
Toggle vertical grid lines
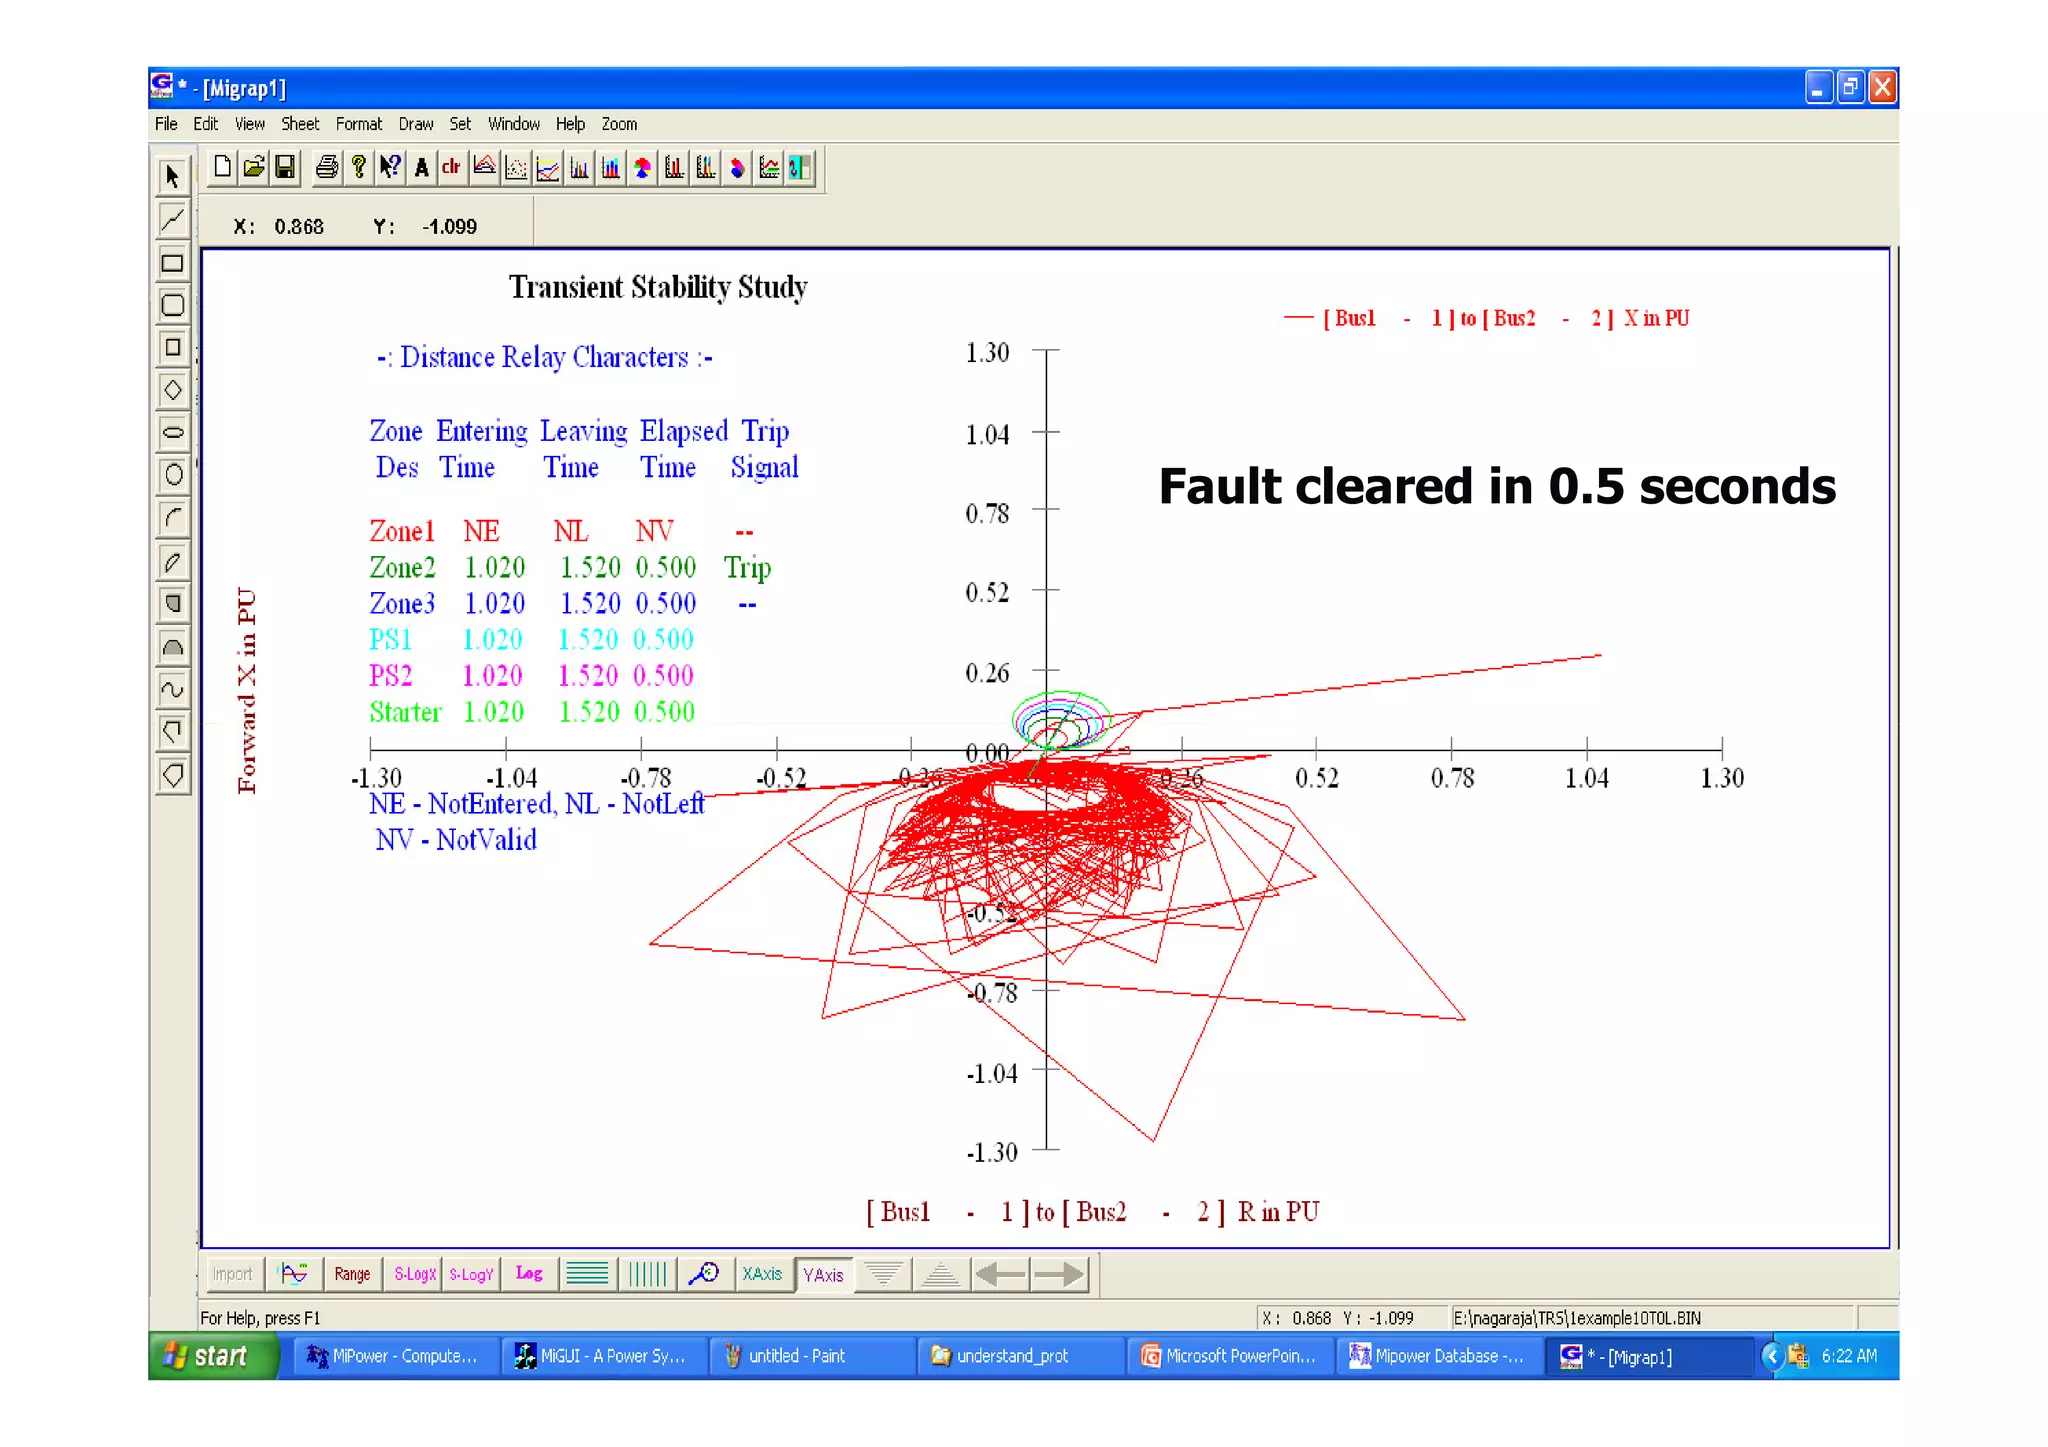646,1274
